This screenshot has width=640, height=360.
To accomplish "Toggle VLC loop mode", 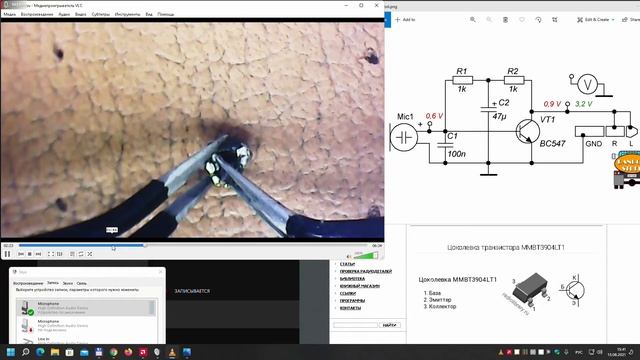I will point(81,254).
